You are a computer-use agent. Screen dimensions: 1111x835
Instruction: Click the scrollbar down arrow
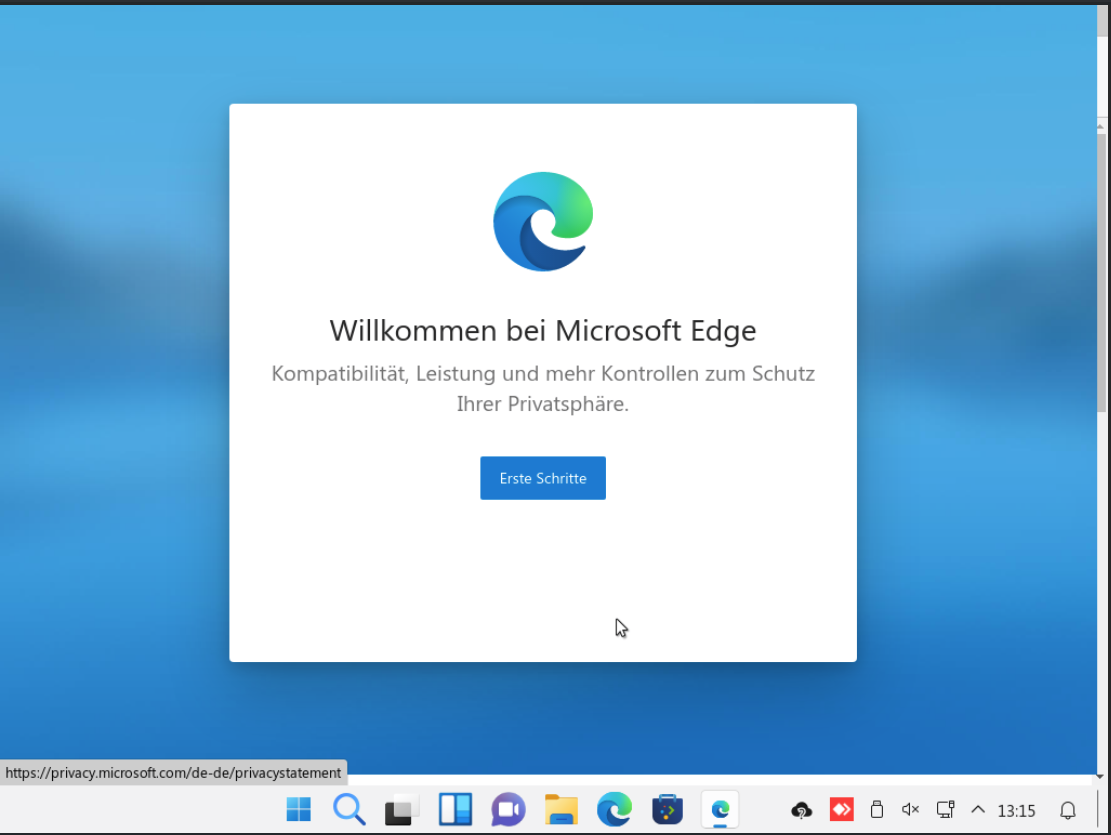pyautogui.click(x=1100, y=777)
